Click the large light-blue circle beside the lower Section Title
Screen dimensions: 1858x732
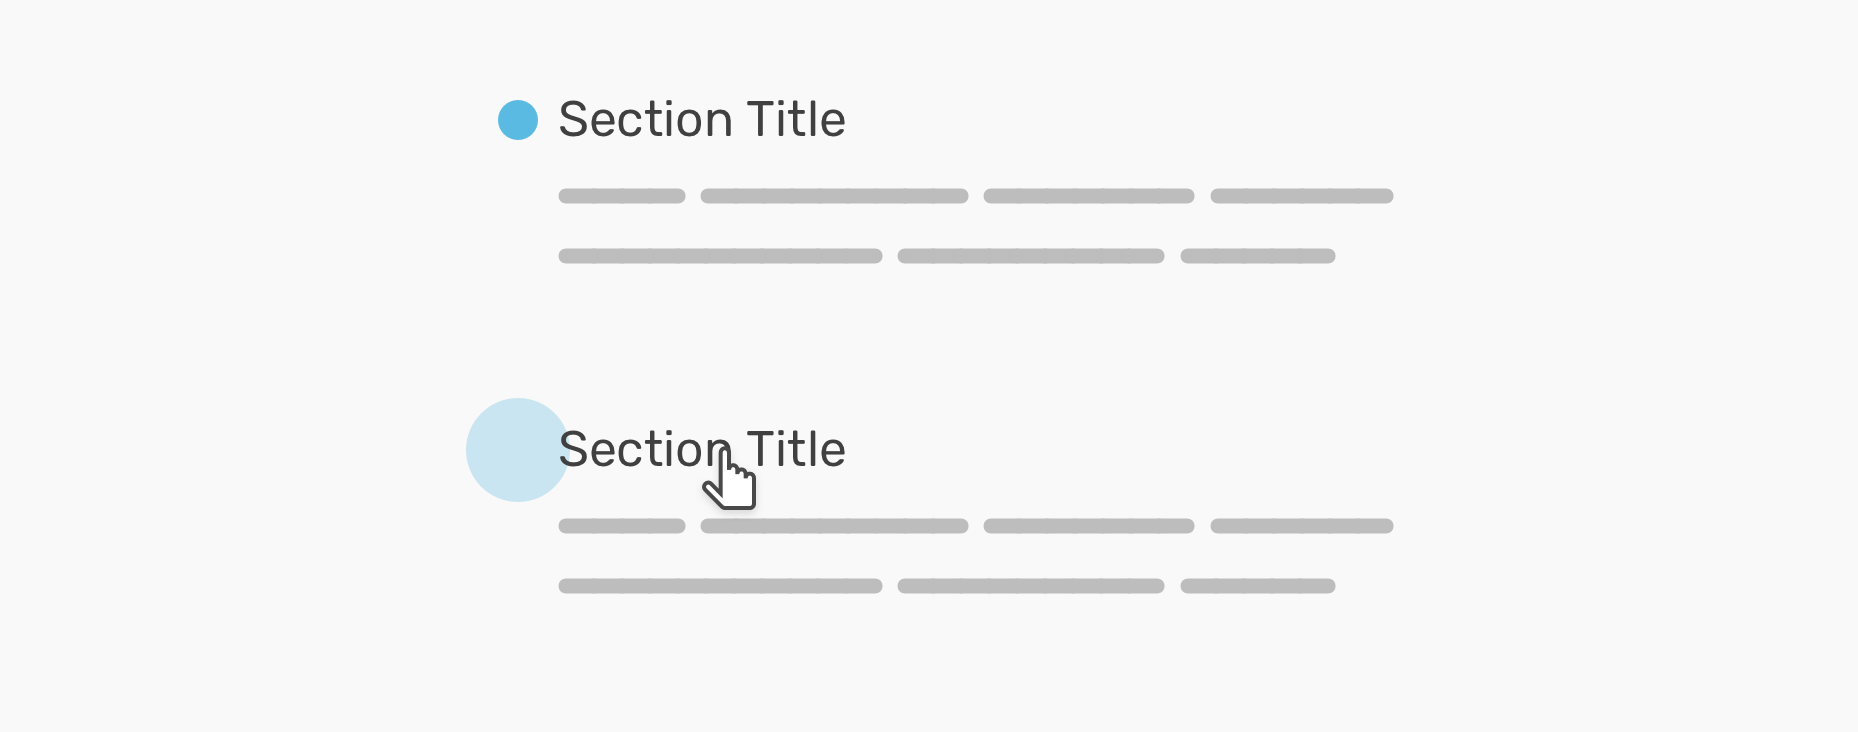[517, 450]
